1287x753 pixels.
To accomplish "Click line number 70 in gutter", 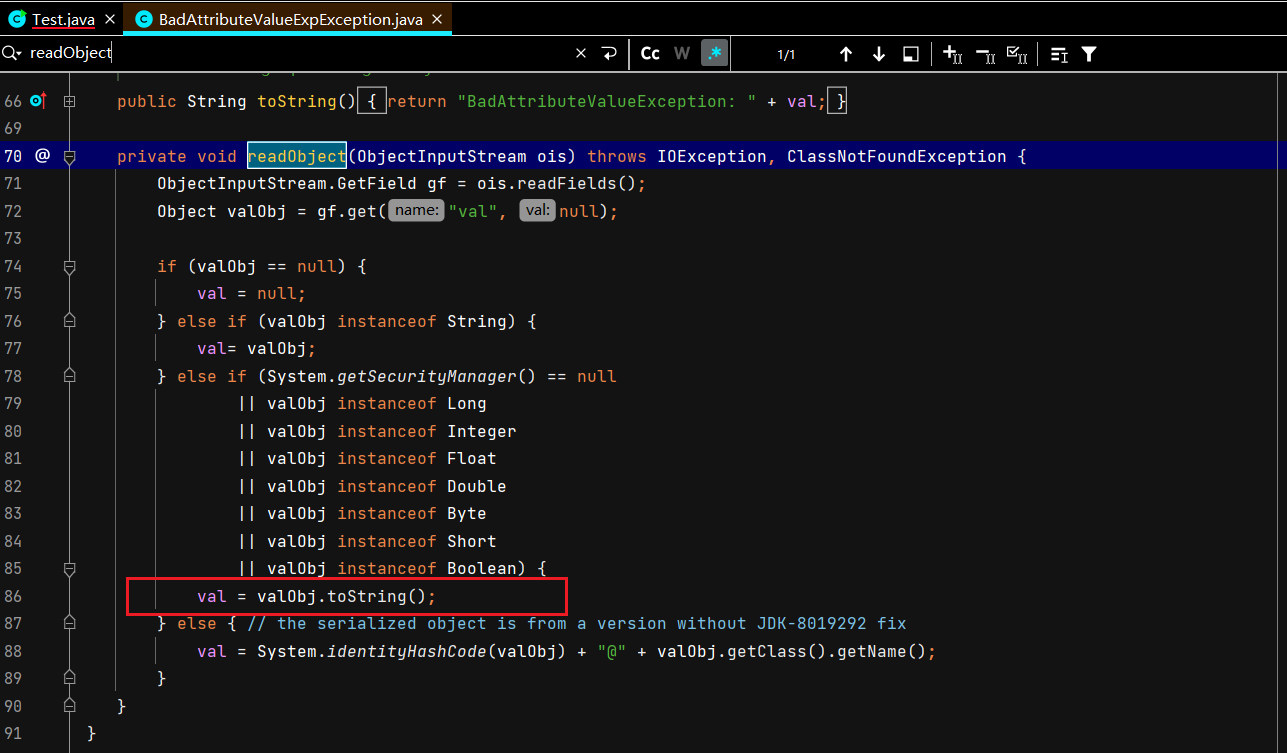I will [13, 156].
